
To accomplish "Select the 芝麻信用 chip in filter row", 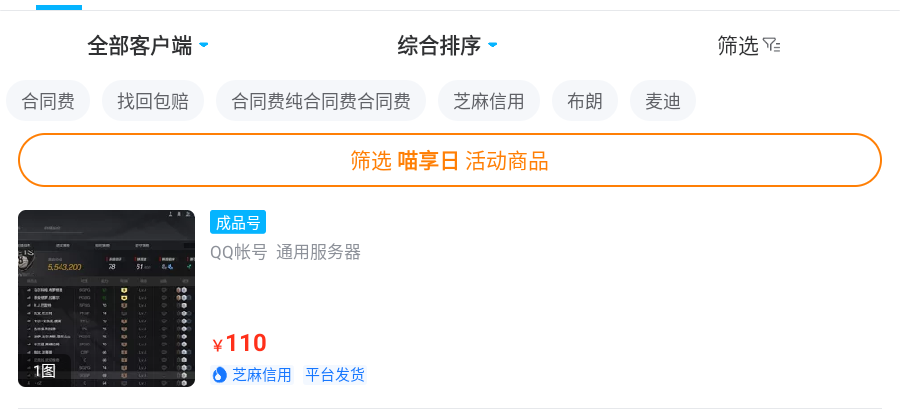I will coord(489,101).
